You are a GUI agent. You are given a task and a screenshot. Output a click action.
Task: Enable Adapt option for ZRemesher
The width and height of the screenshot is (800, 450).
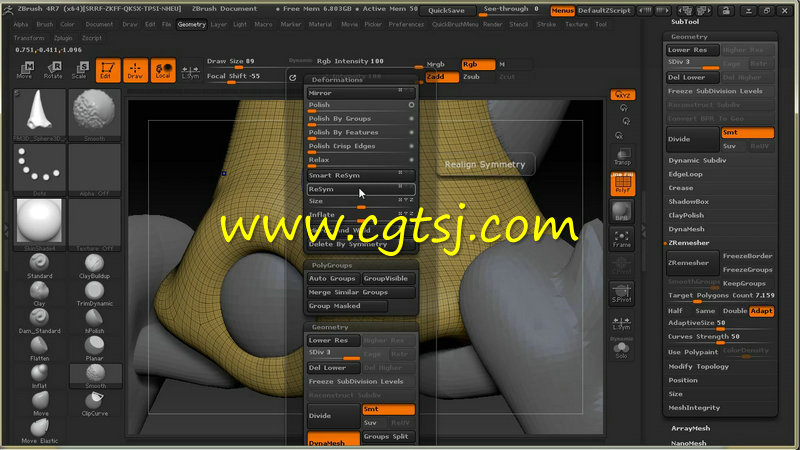pos(761,311)
